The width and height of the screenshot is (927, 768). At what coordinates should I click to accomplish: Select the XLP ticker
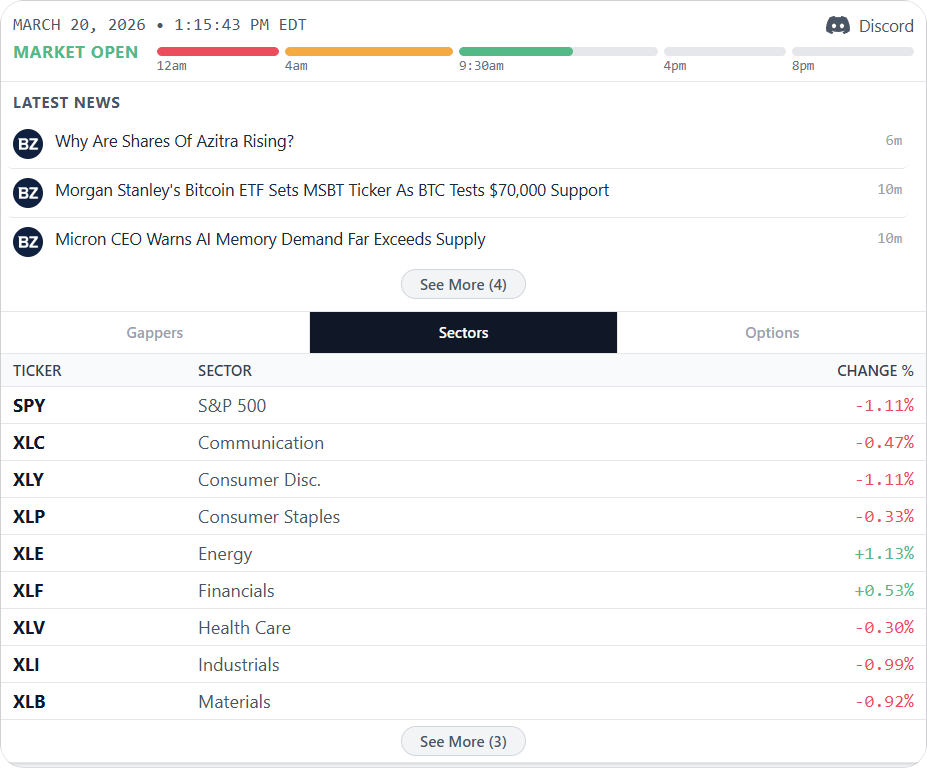pyautogui.click(x=29, y=517)
